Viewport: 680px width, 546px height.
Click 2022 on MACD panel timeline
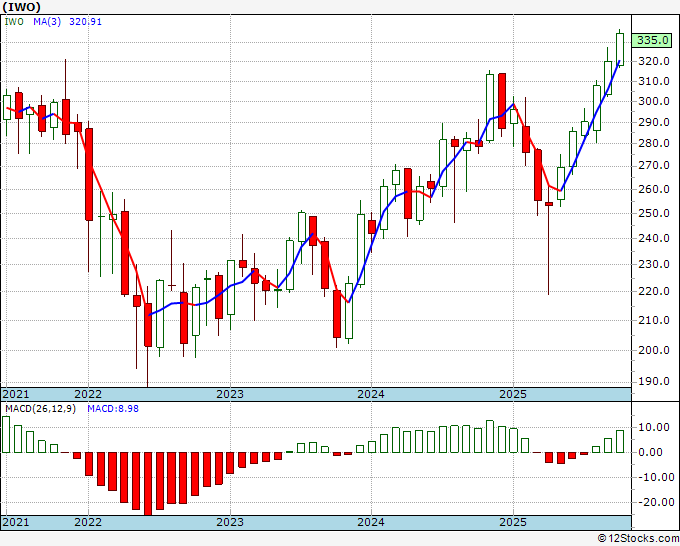click(88, 522)
